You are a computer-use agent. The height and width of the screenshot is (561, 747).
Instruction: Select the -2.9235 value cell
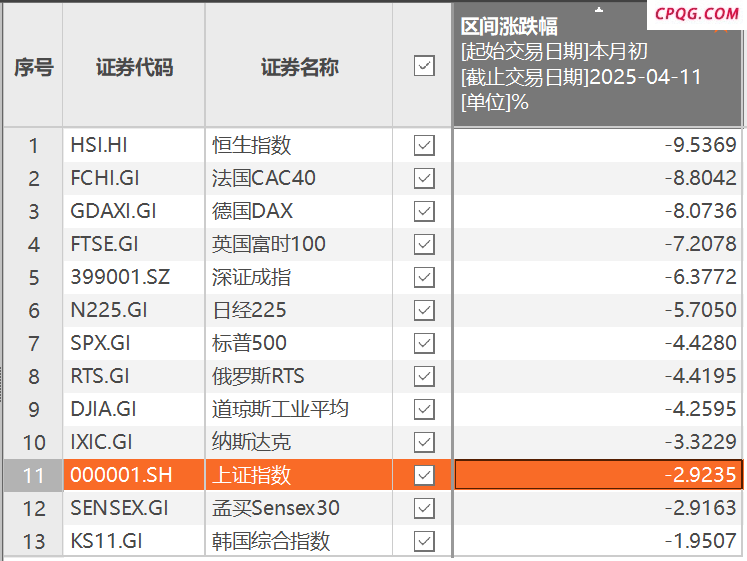coord(598,475)
